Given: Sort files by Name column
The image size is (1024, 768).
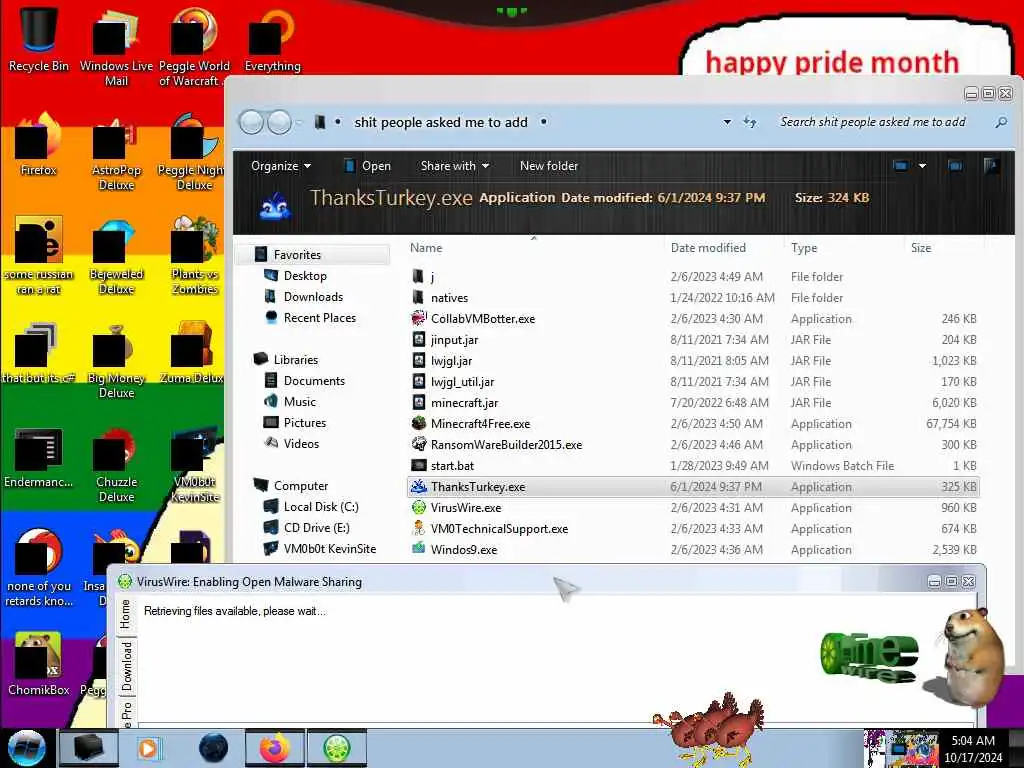Looking at the screenshot, I should click(426, 248).
